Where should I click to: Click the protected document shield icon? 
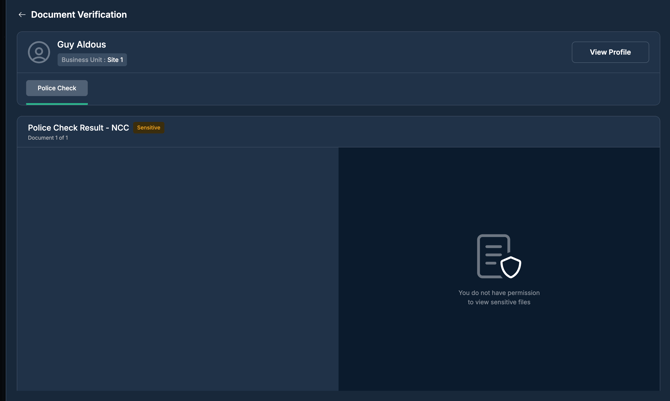tap(499, 256)
